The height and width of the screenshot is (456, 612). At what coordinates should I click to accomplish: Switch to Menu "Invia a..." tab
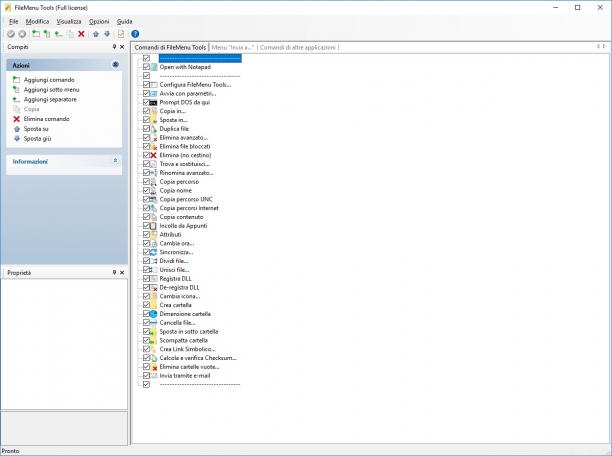(233, 48)
